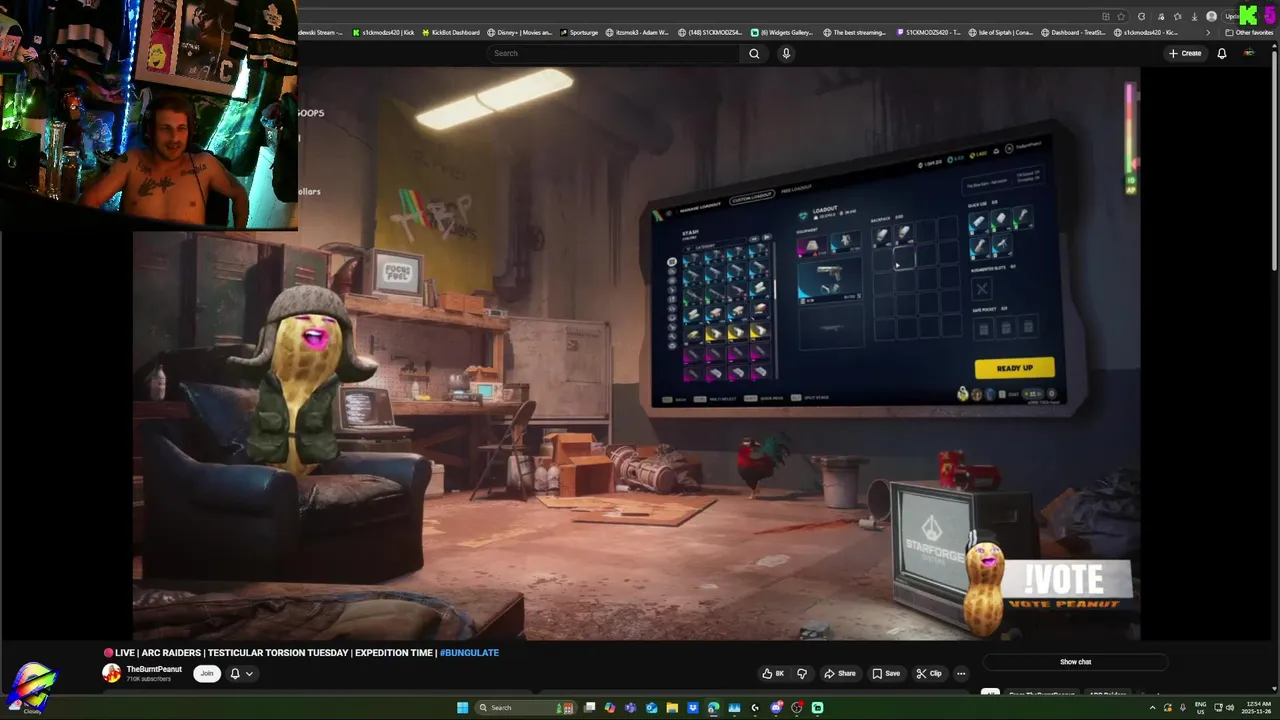
Task: Click the video player stream area
Action: point(636,354)
